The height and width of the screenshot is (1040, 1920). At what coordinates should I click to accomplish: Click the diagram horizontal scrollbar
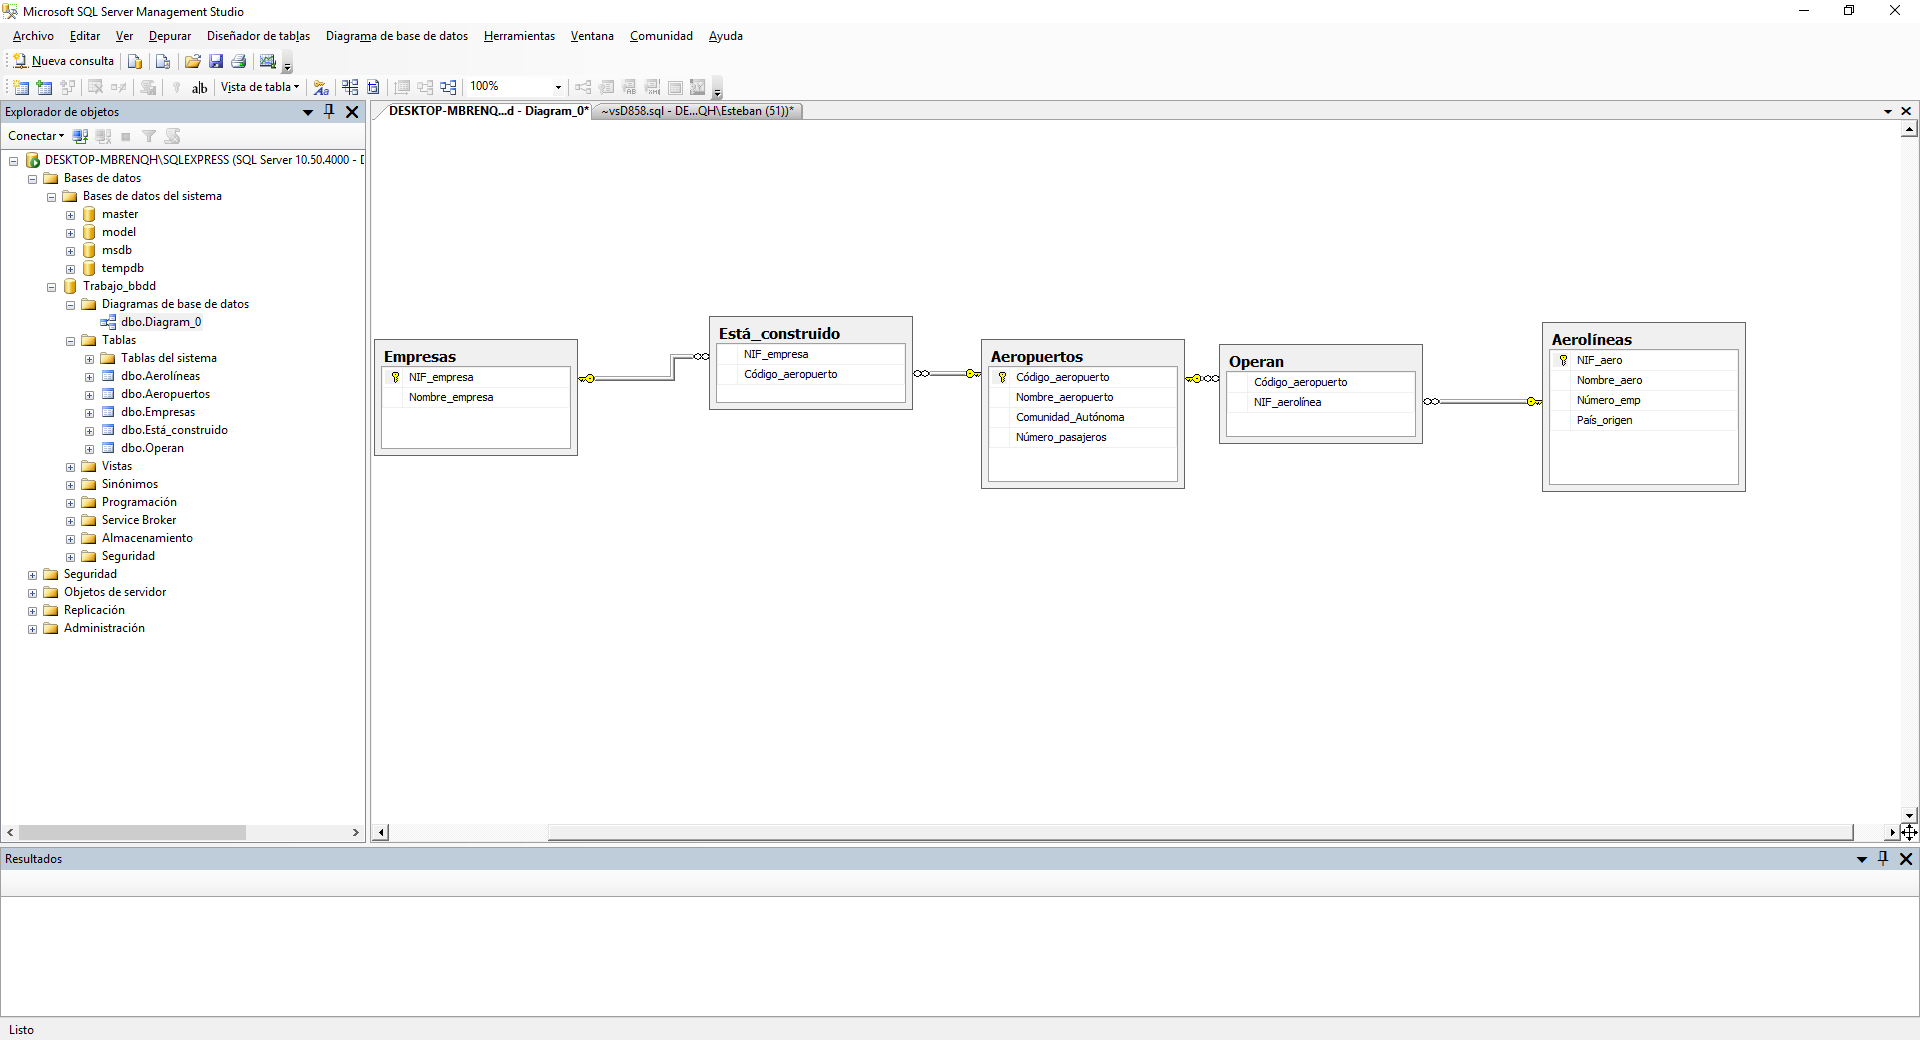[x=1200, y=832]
